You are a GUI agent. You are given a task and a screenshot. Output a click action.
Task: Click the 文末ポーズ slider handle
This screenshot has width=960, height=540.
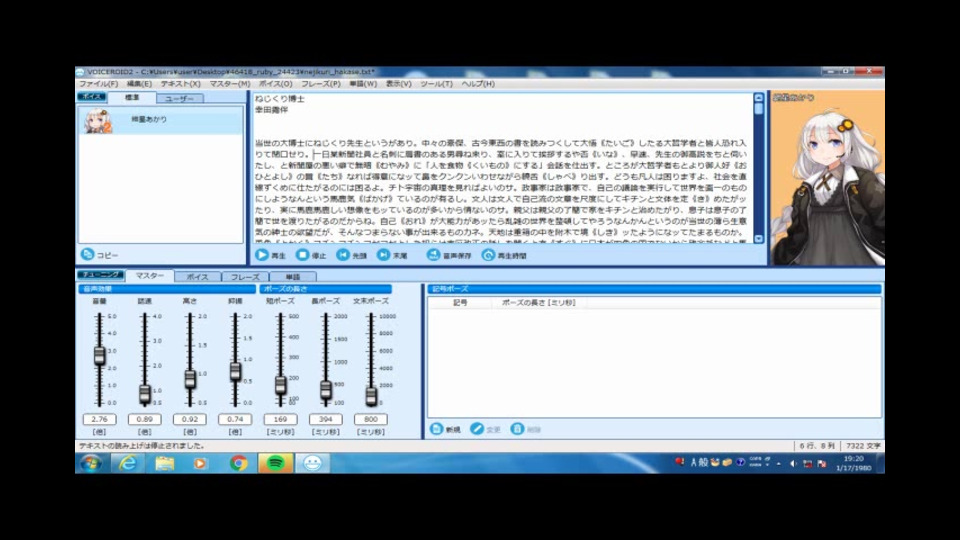(x=371, y=396)
